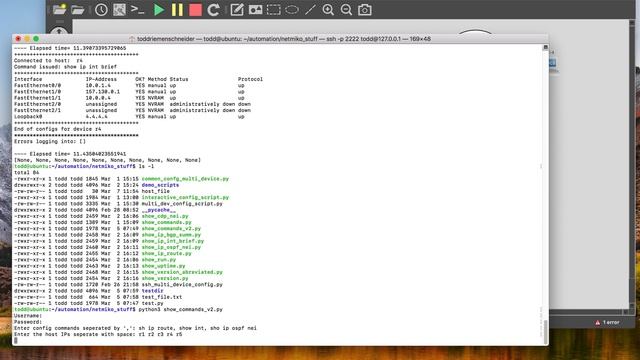640x360 pixels.
Task: Click the file name show_version_abbreviated.py
Action: coord(182,272)
